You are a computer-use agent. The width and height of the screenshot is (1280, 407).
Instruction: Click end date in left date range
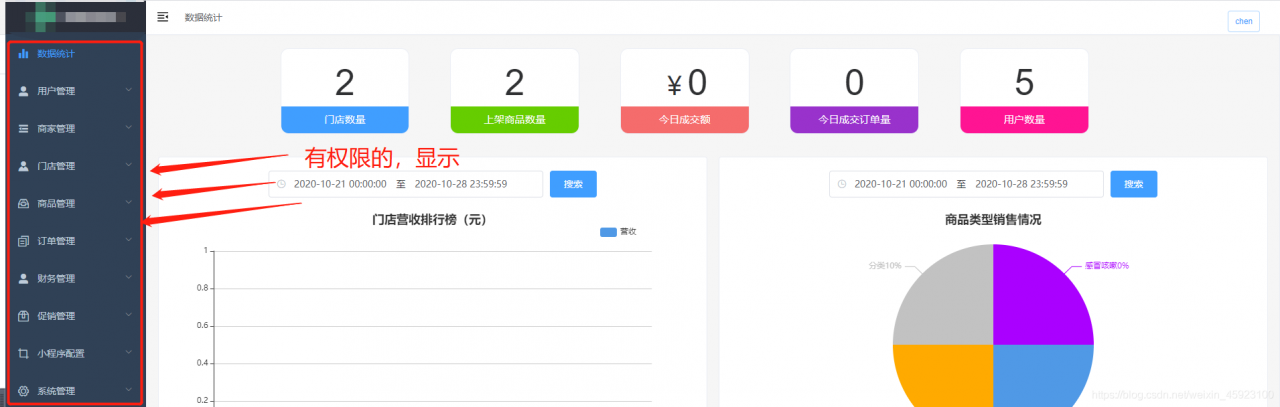tap(460, 184)
